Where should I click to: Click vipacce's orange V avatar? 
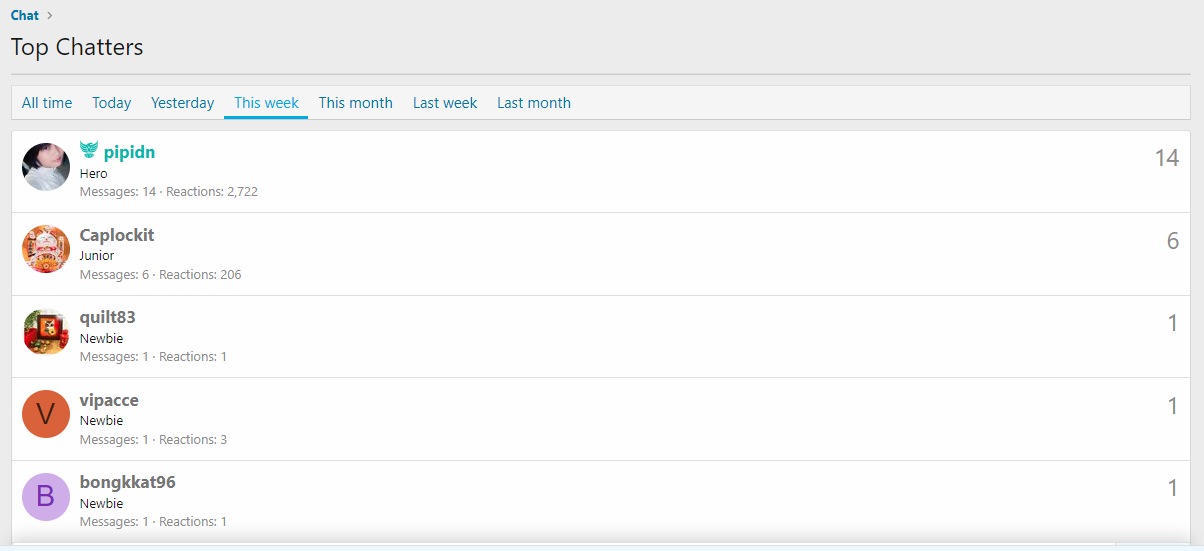46,414
